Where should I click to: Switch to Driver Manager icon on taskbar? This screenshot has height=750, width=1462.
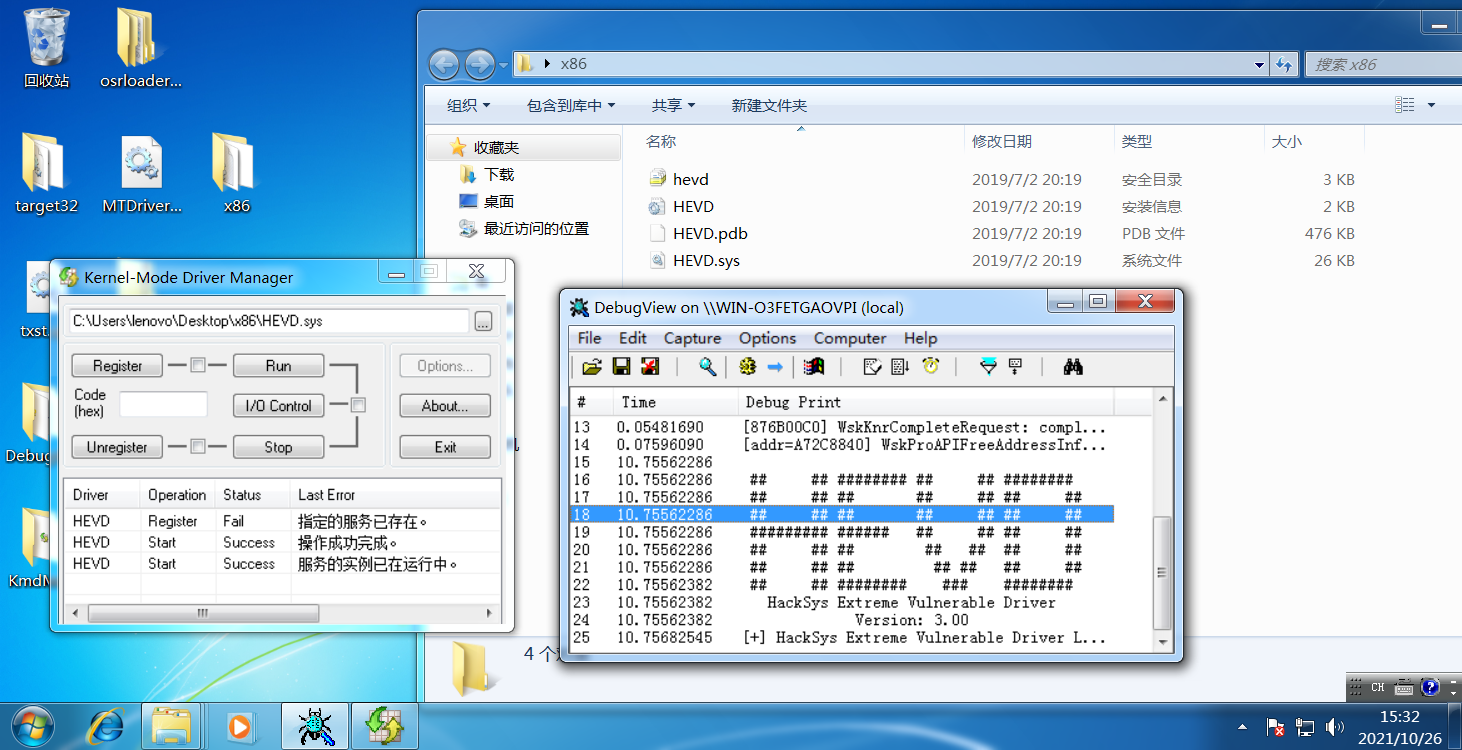pos(384,726)
